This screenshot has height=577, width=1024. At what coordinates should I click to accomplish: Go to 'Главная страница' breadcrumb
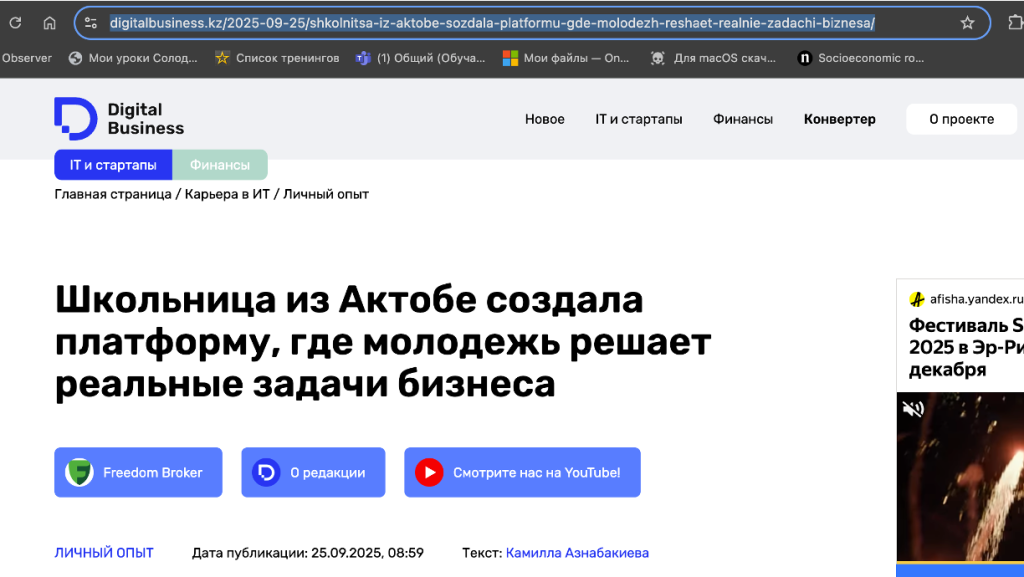(113, 194)
